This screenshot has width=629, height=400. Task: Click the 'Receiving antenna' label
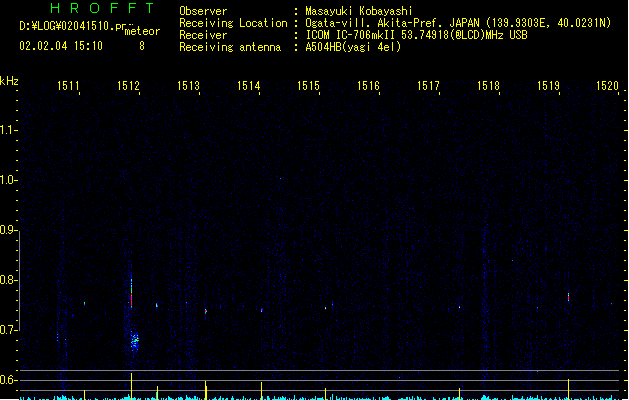(230, 47)
